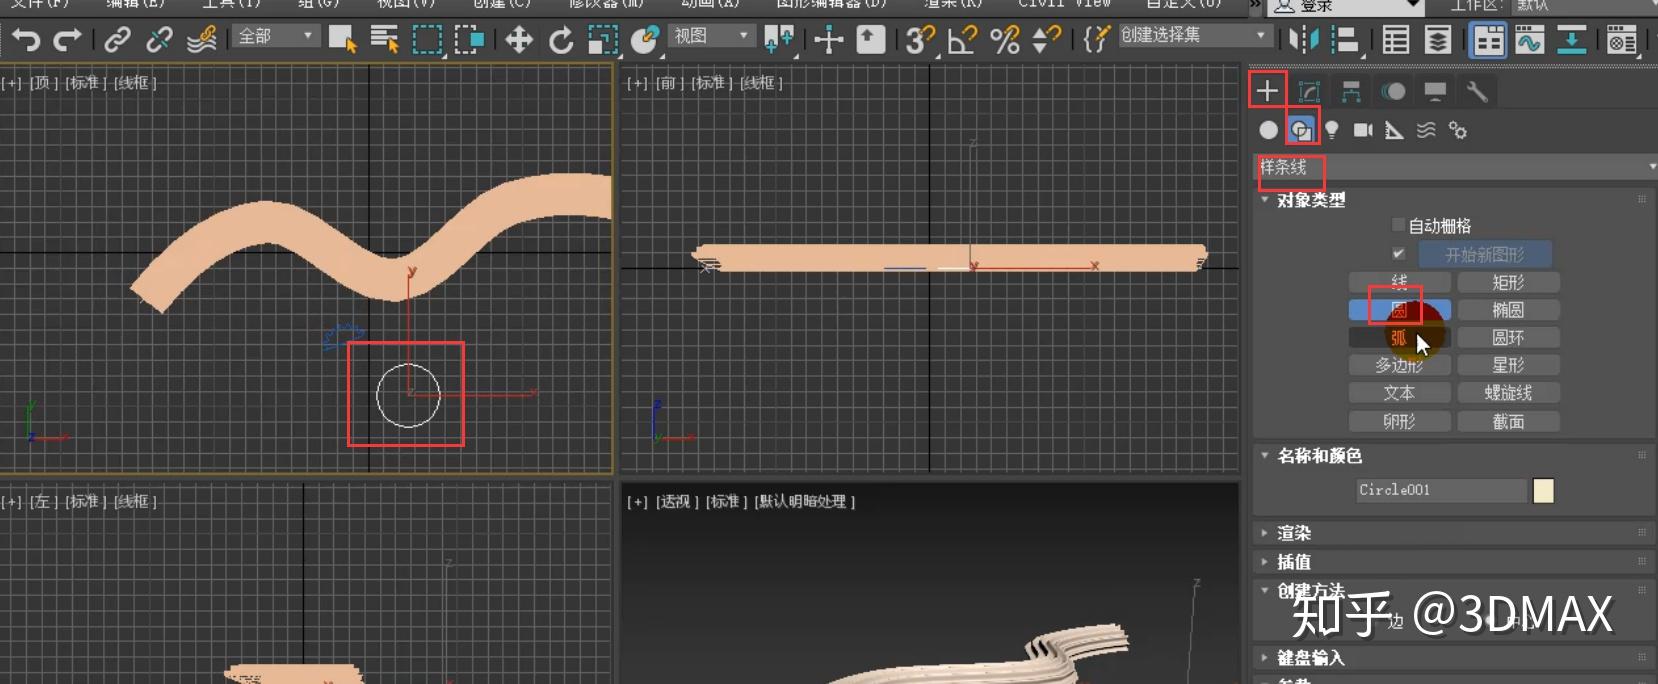
Task: Activate the Select and Move tool
Action: coord(518,40)
